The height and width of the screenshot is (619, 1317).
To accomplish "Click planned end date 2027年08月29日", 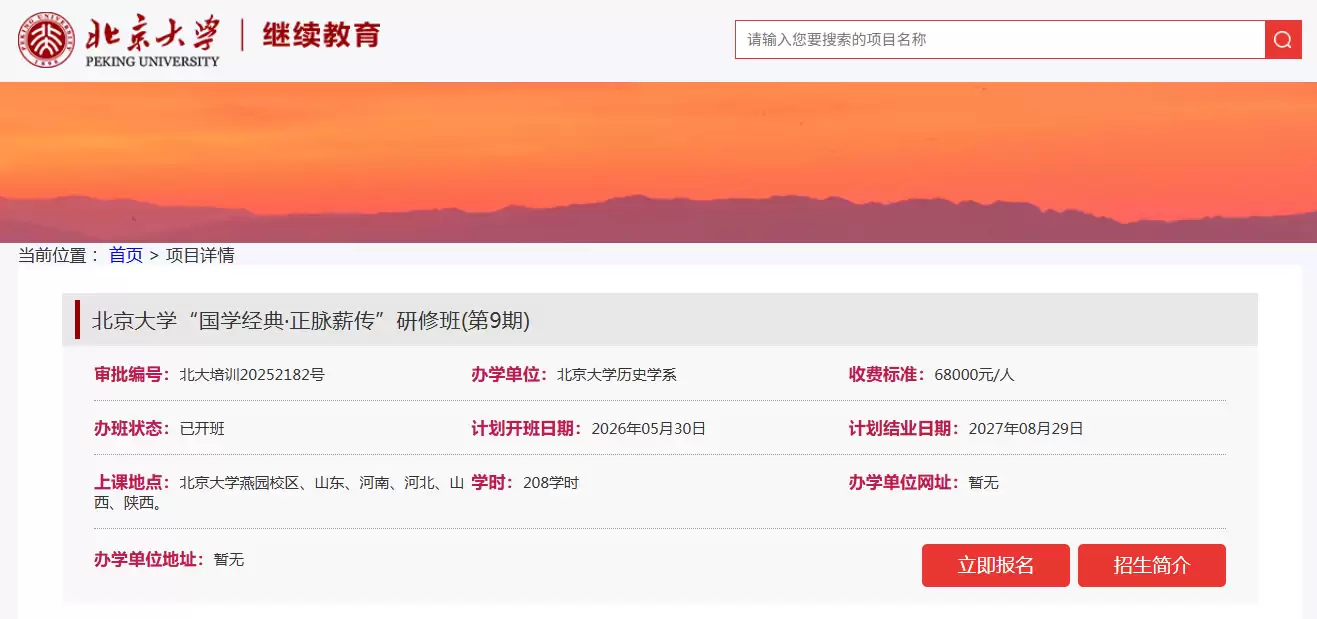I will click(x=1026, y=429).
